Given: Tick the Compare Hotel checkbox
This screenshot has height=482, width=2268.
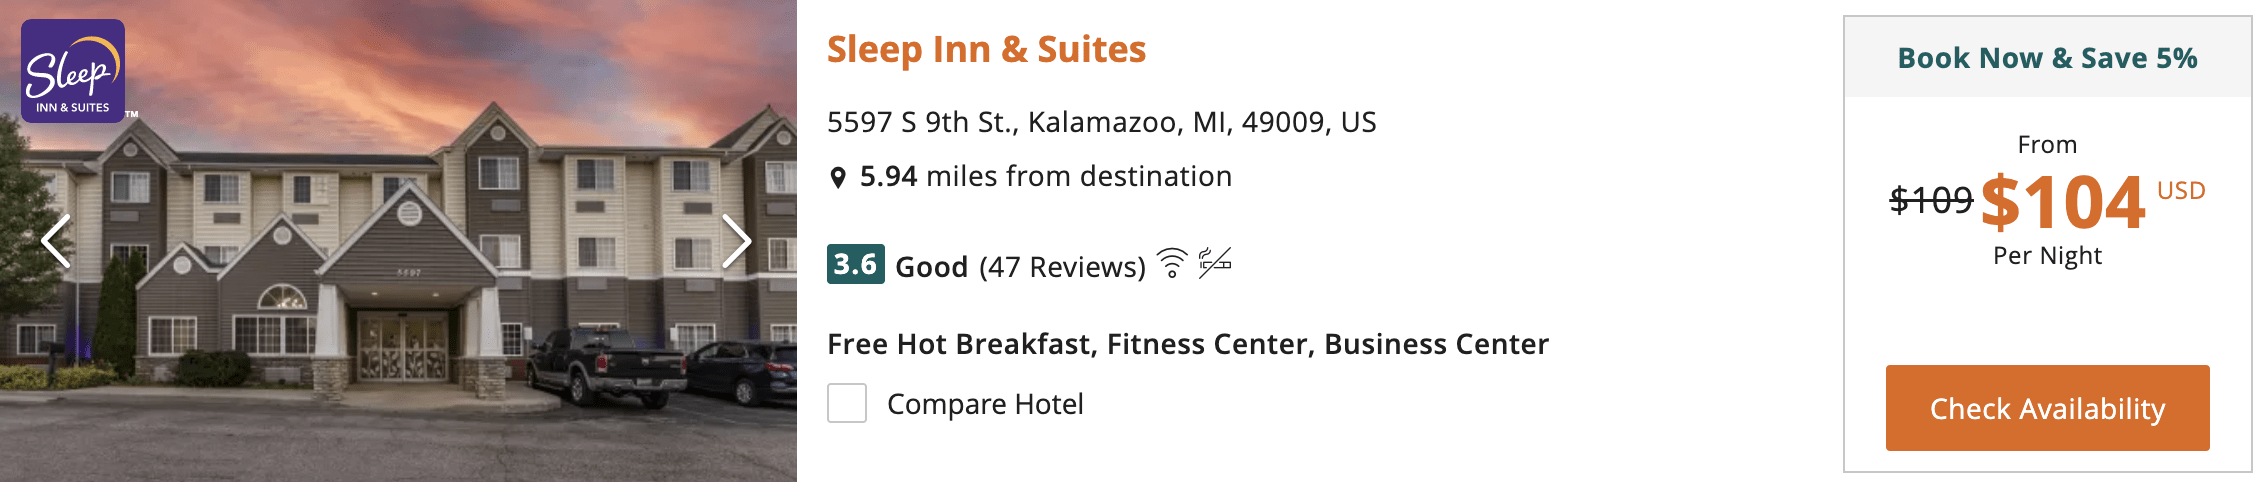Looking at the screenshot, I should [x=847, y=404].
